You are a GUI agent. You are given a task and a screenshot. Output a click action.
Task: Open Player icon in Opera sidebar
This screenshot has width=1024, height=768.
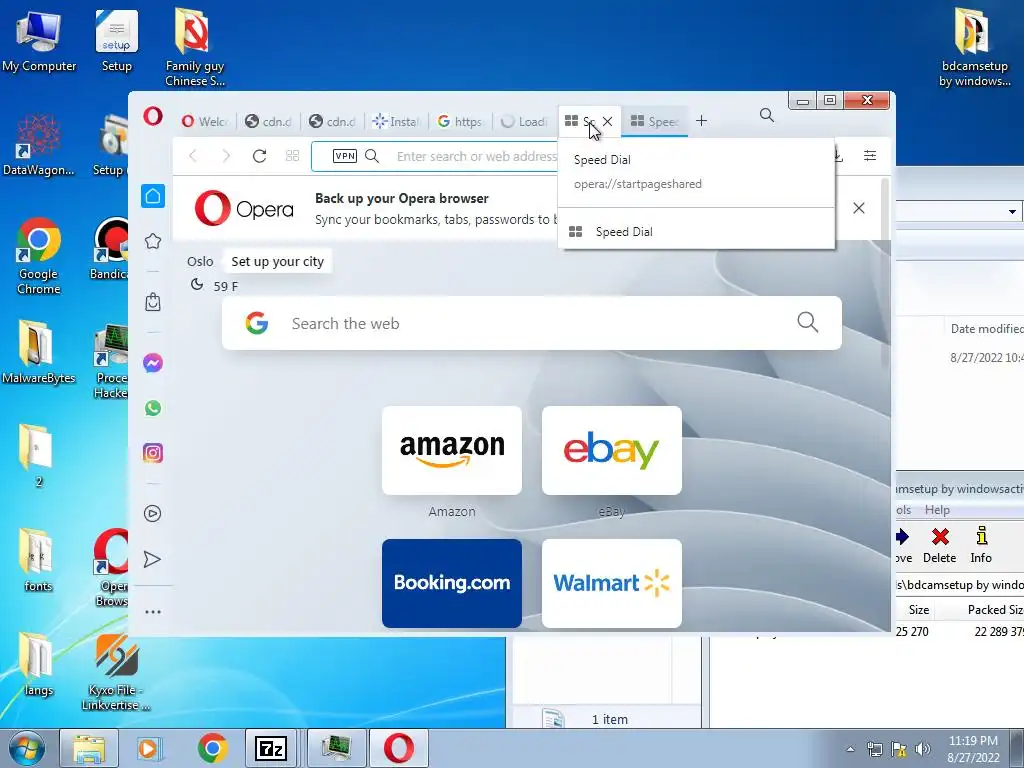pos(152,513)
